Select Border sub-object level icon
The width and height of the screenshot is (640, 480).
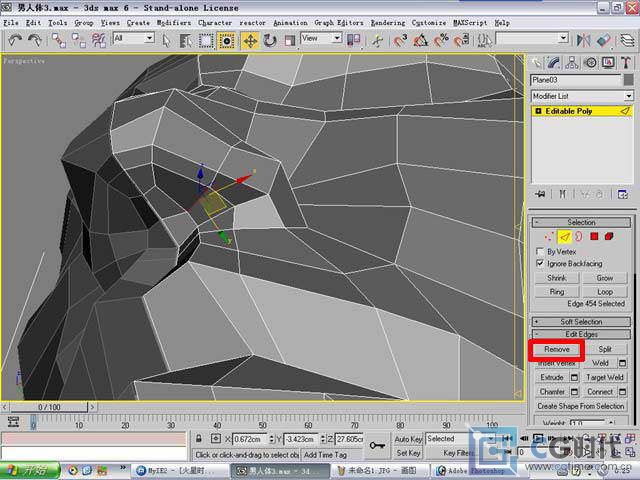click(579, 236)
